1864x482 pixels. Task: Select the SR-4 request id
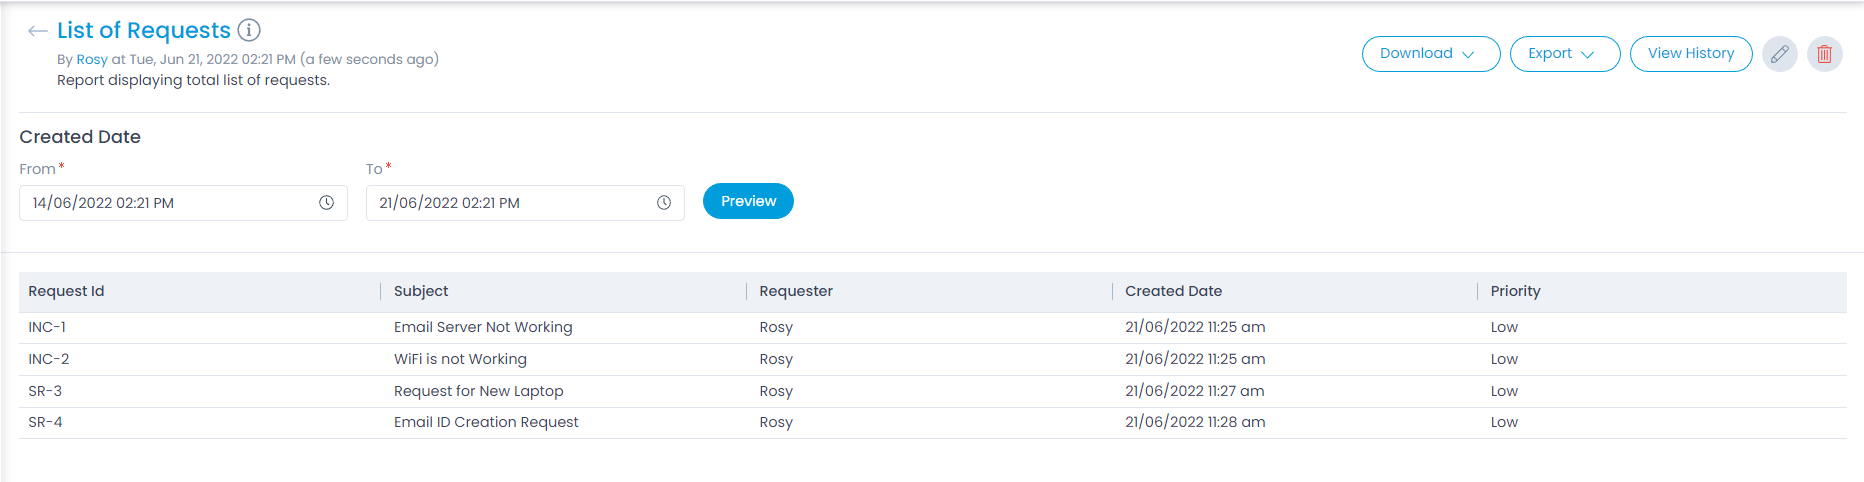click(x=45, y=422)
